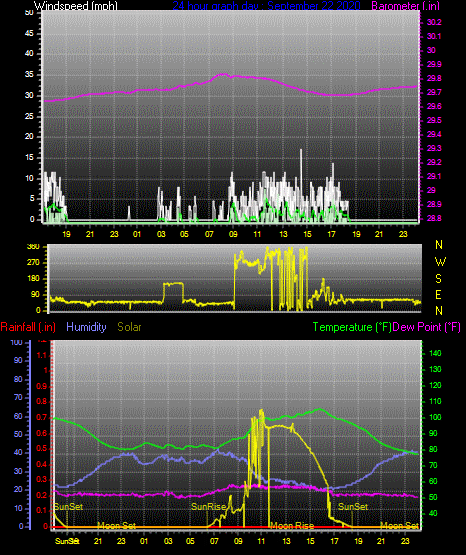Screen dimensions: 466x555
Task: Click the 'Dew Point (°F)' legend label
Action: 427,327
